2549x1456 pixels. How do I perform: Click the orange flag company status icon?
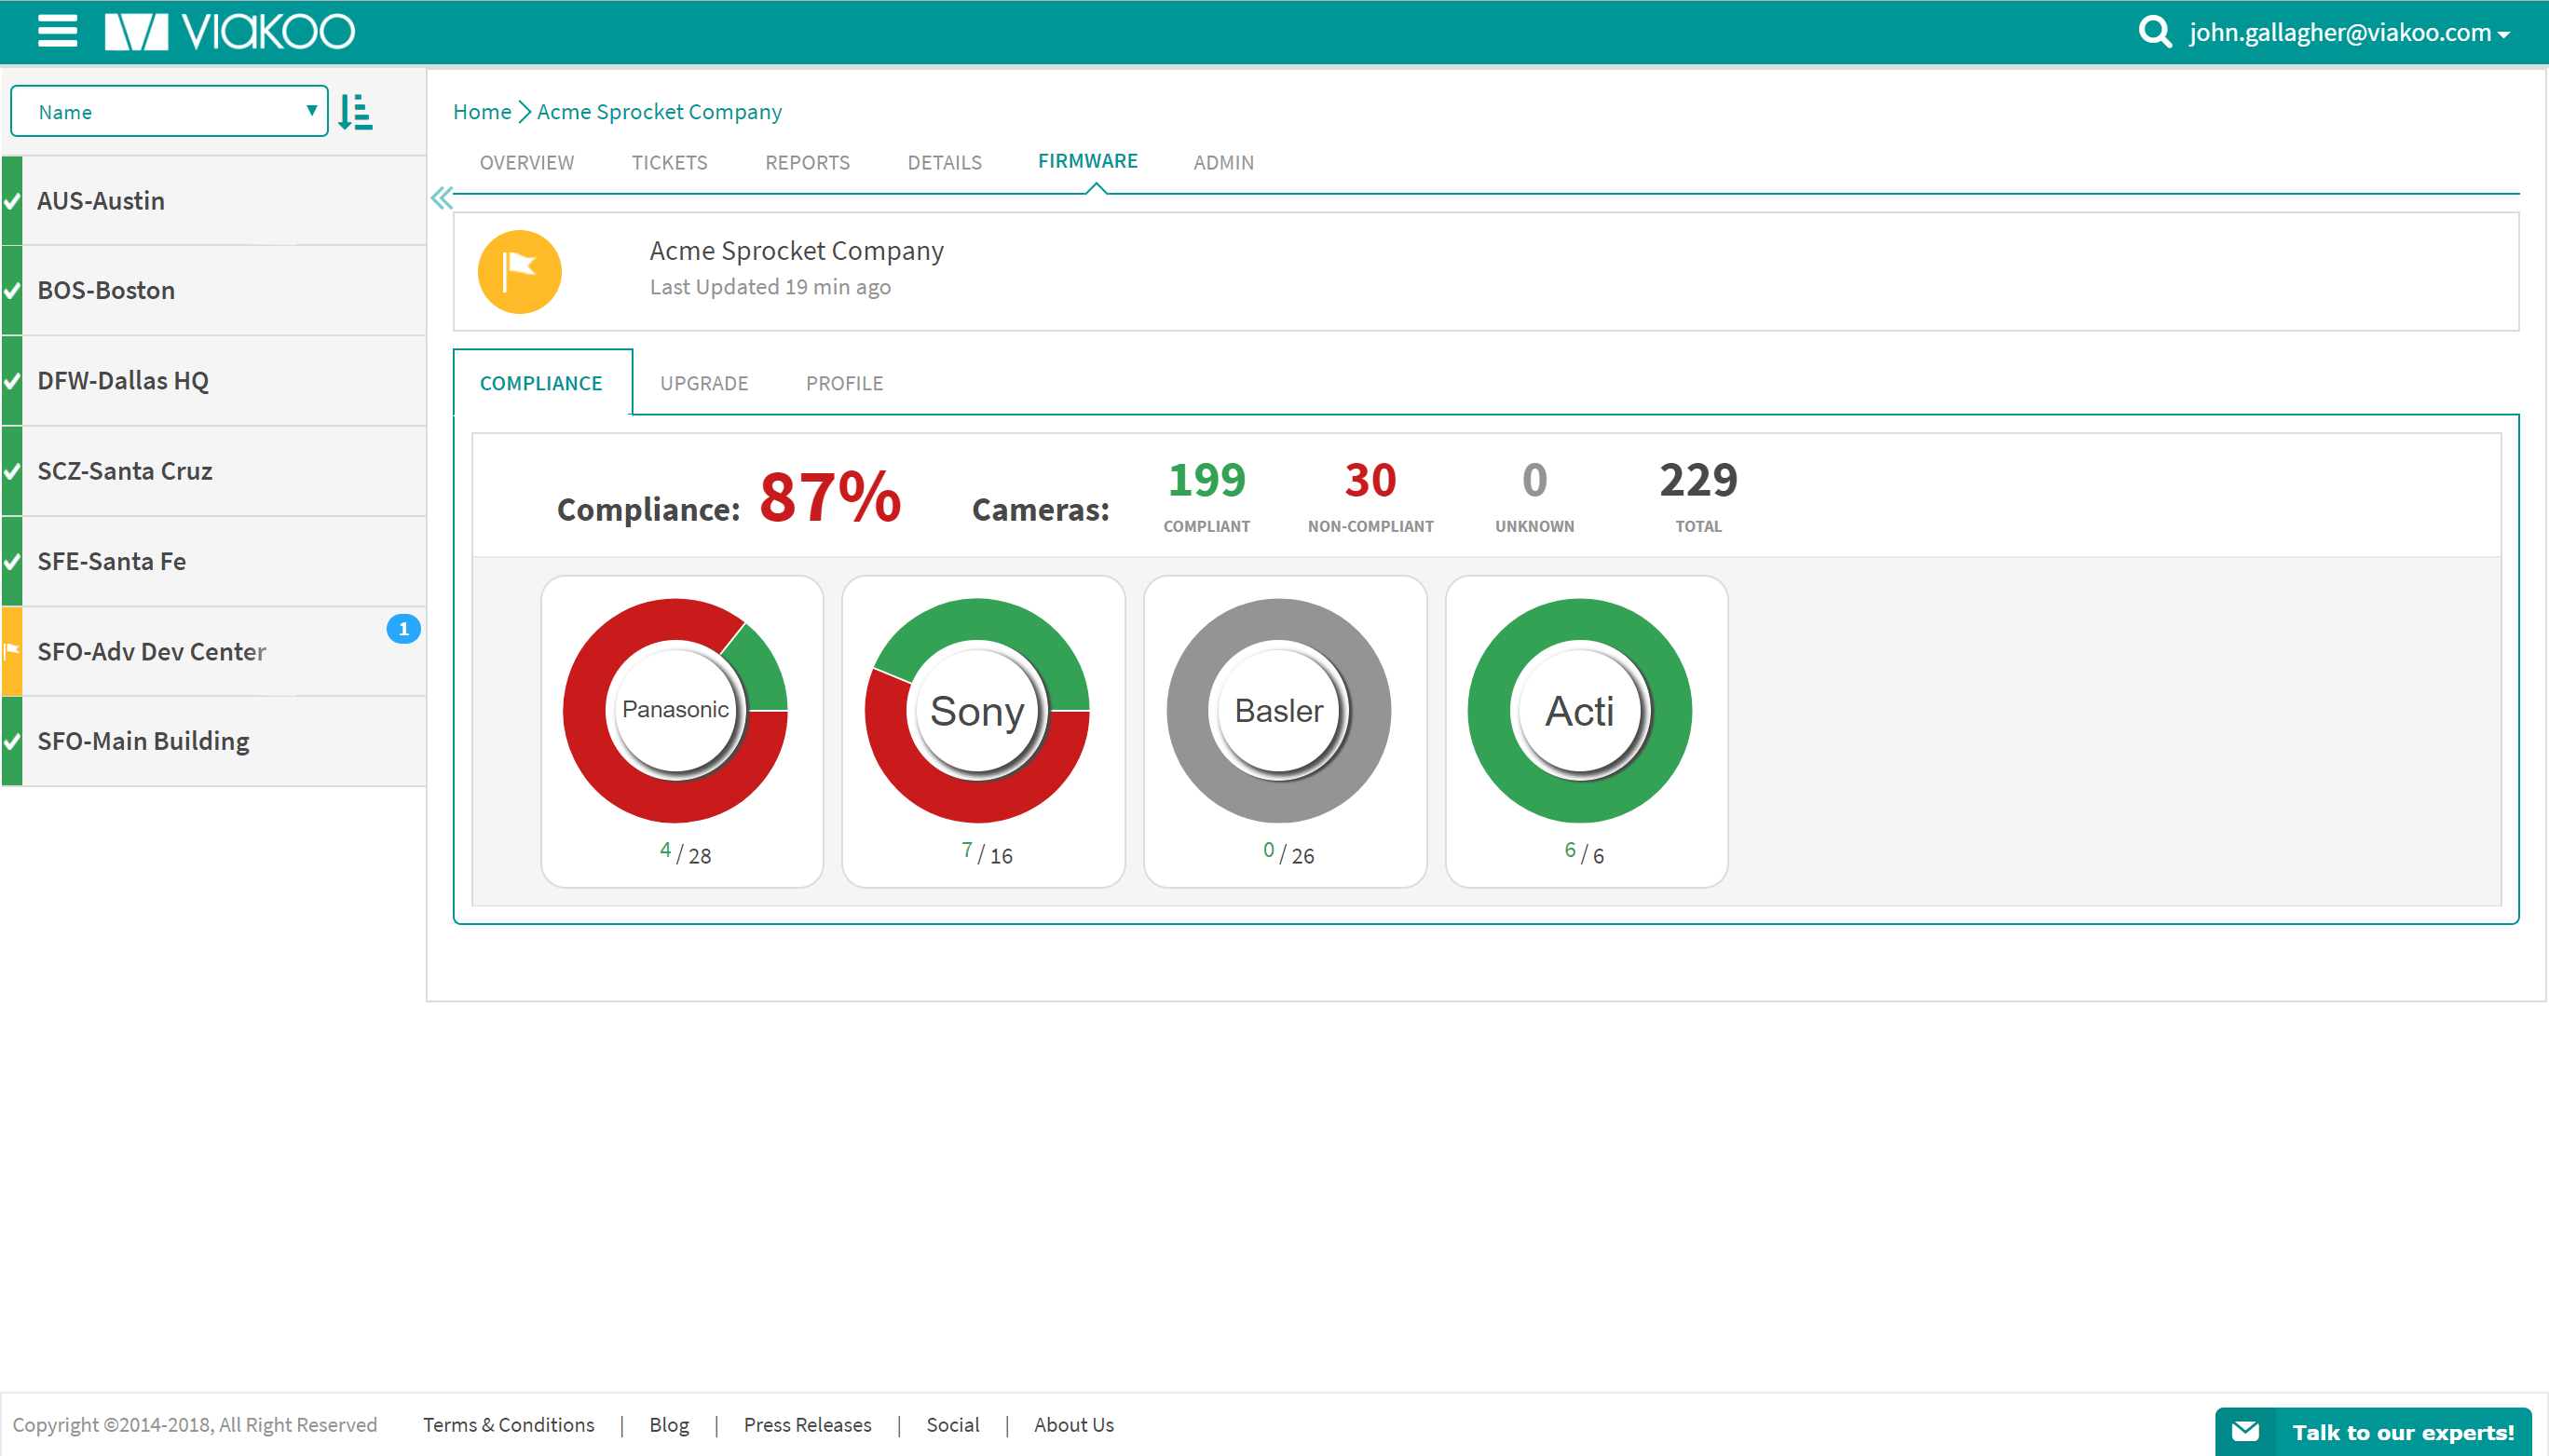519,272
